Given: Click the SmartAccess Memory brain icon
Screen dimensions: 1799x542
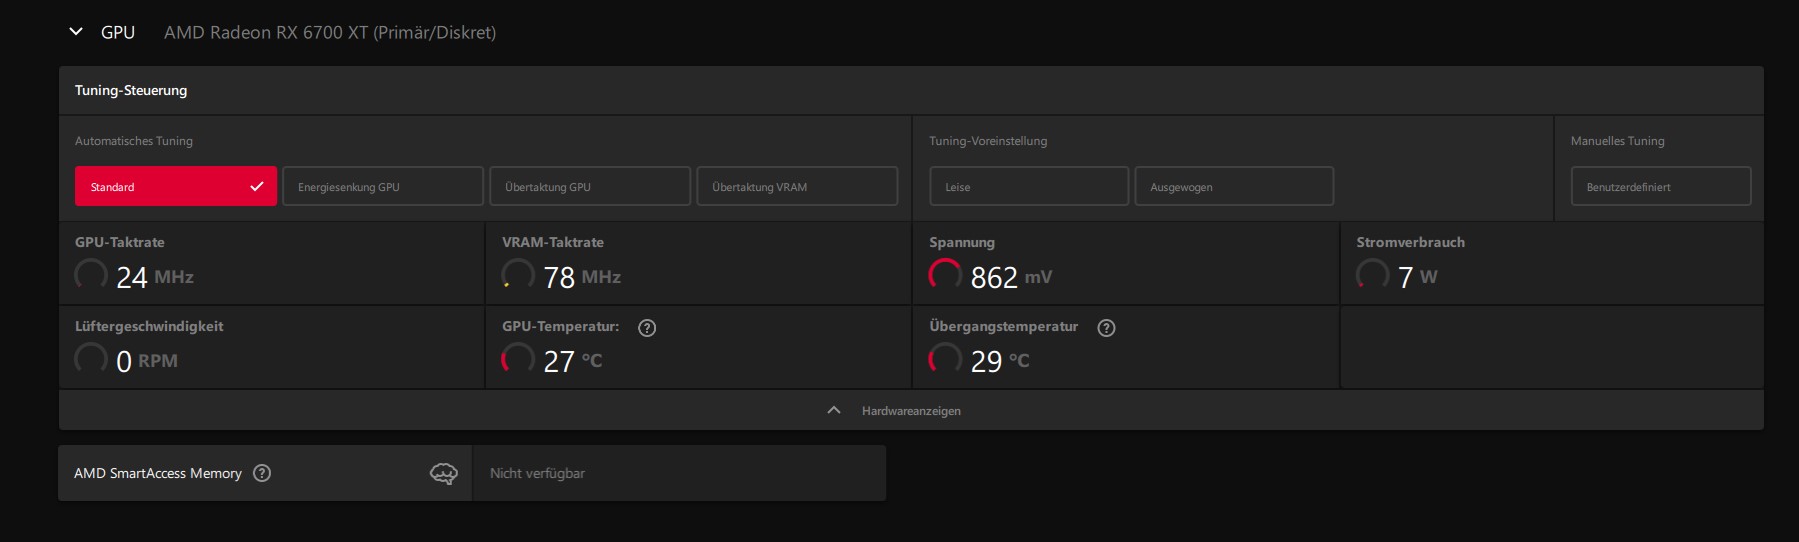Looking at the screenshot, I should [x=444, y=473].
